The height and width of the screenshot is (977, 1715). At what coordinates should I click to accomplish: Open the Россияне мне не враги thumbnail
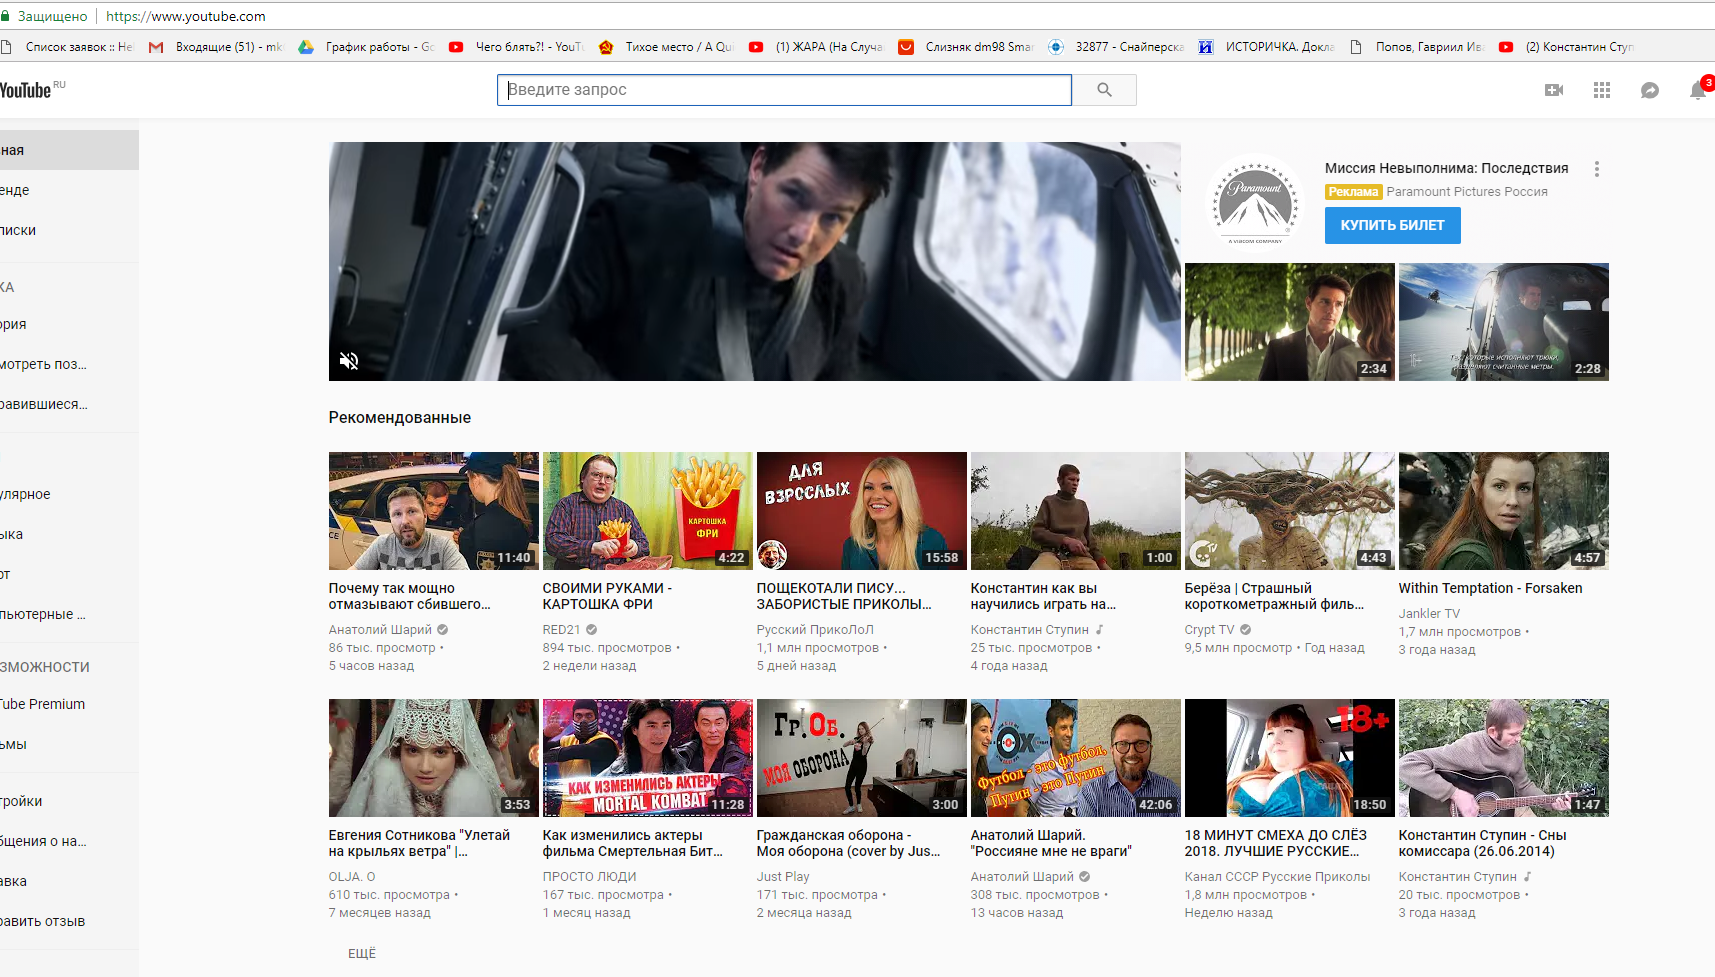tap(1076, 758)
